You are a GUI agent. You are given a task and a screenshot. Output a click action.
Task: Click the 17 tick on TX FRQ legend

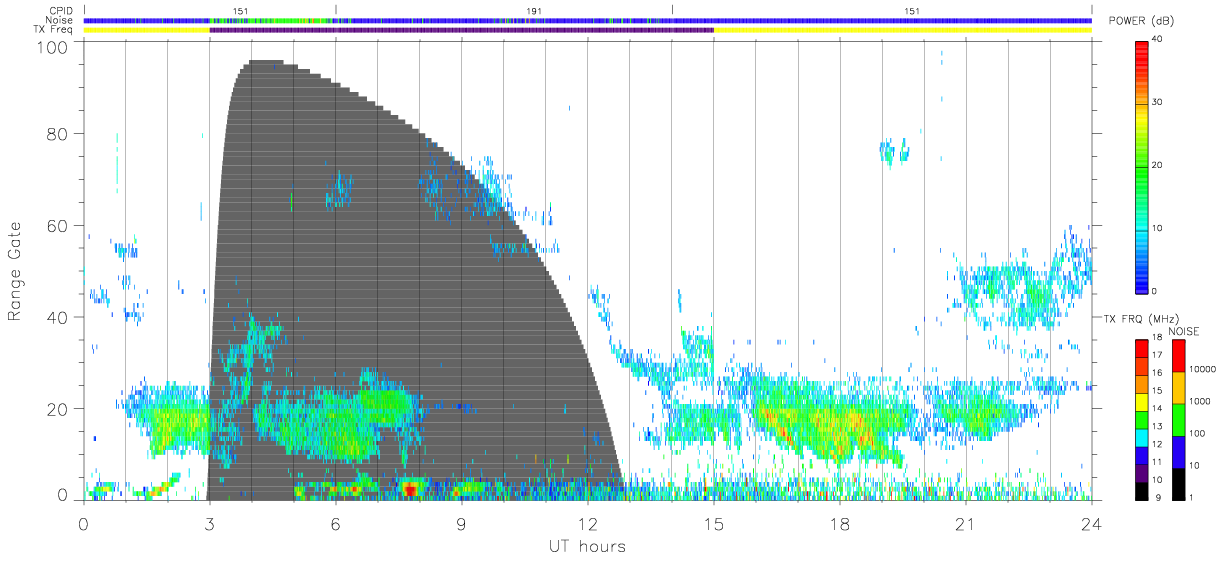(1158, 355)
